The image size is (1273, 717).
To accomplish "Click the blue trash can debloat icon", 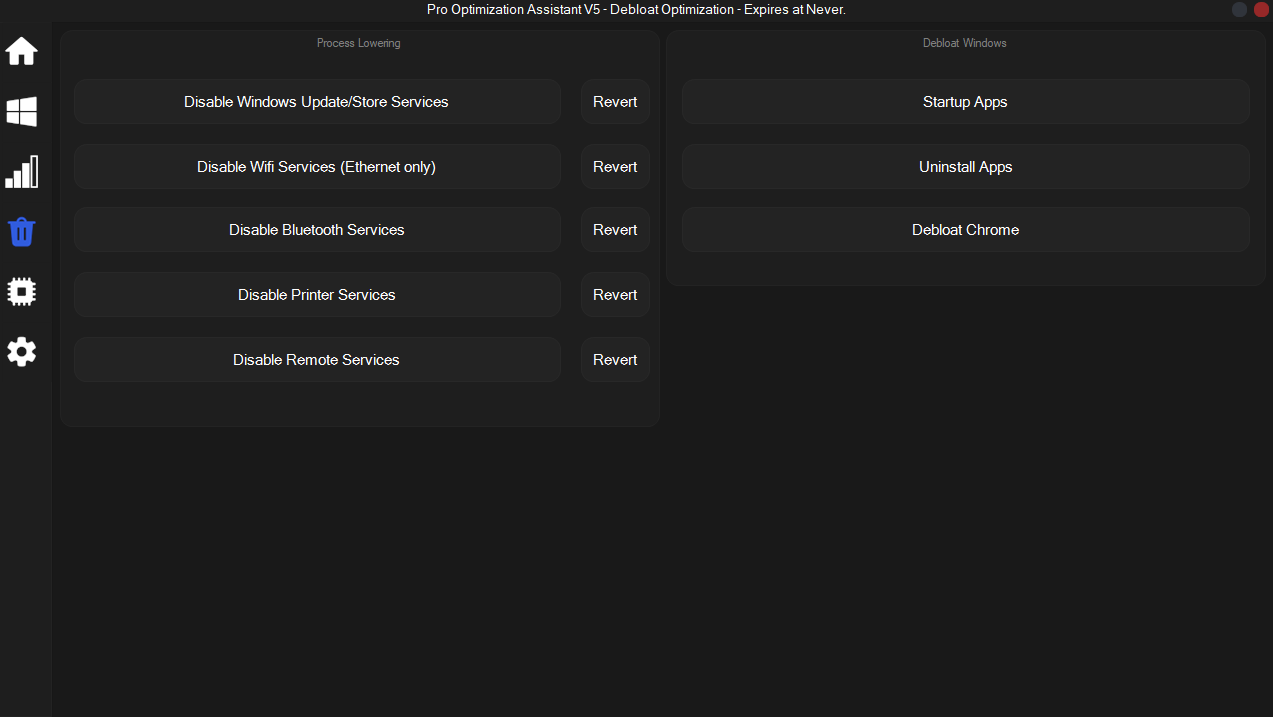I will pos(22,232).
